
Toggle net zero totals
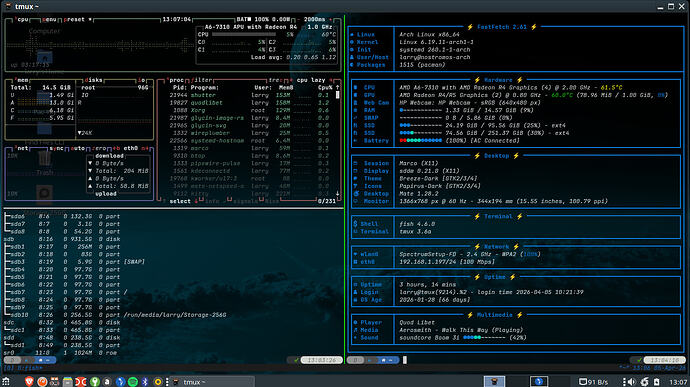click(99, 148)
